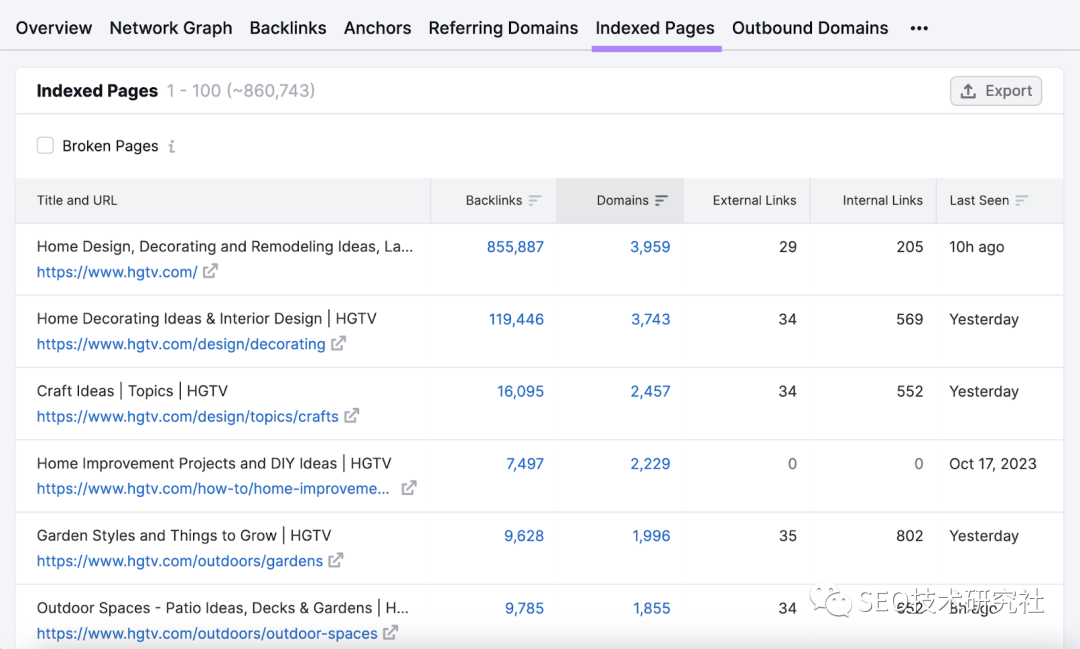Open external link icon for home-improvement URL
1080x649 pixels.
[409, 488]
